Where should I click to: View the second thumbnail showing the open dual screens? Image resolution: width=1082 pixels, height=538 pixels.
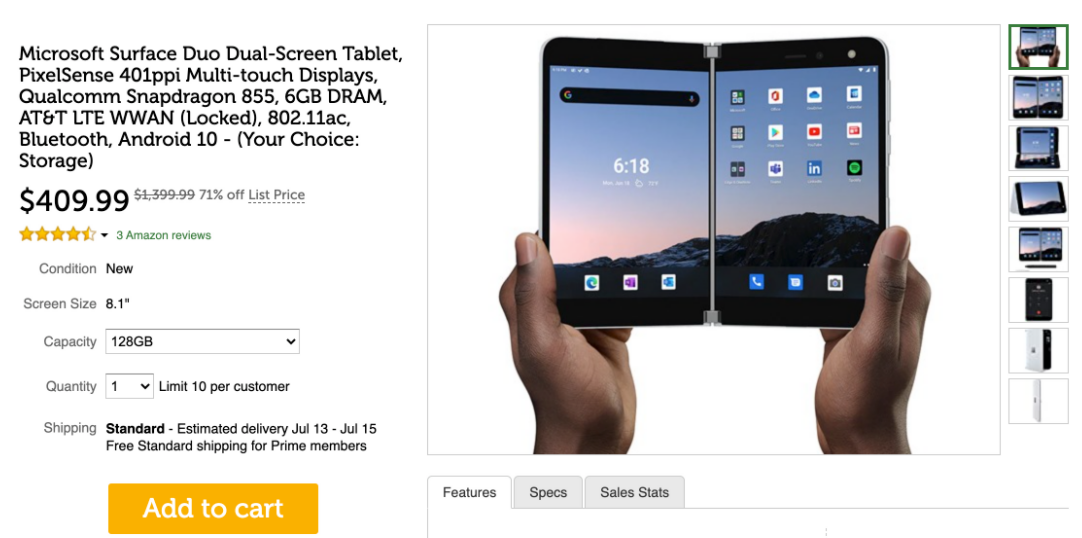click(1038, 97)
